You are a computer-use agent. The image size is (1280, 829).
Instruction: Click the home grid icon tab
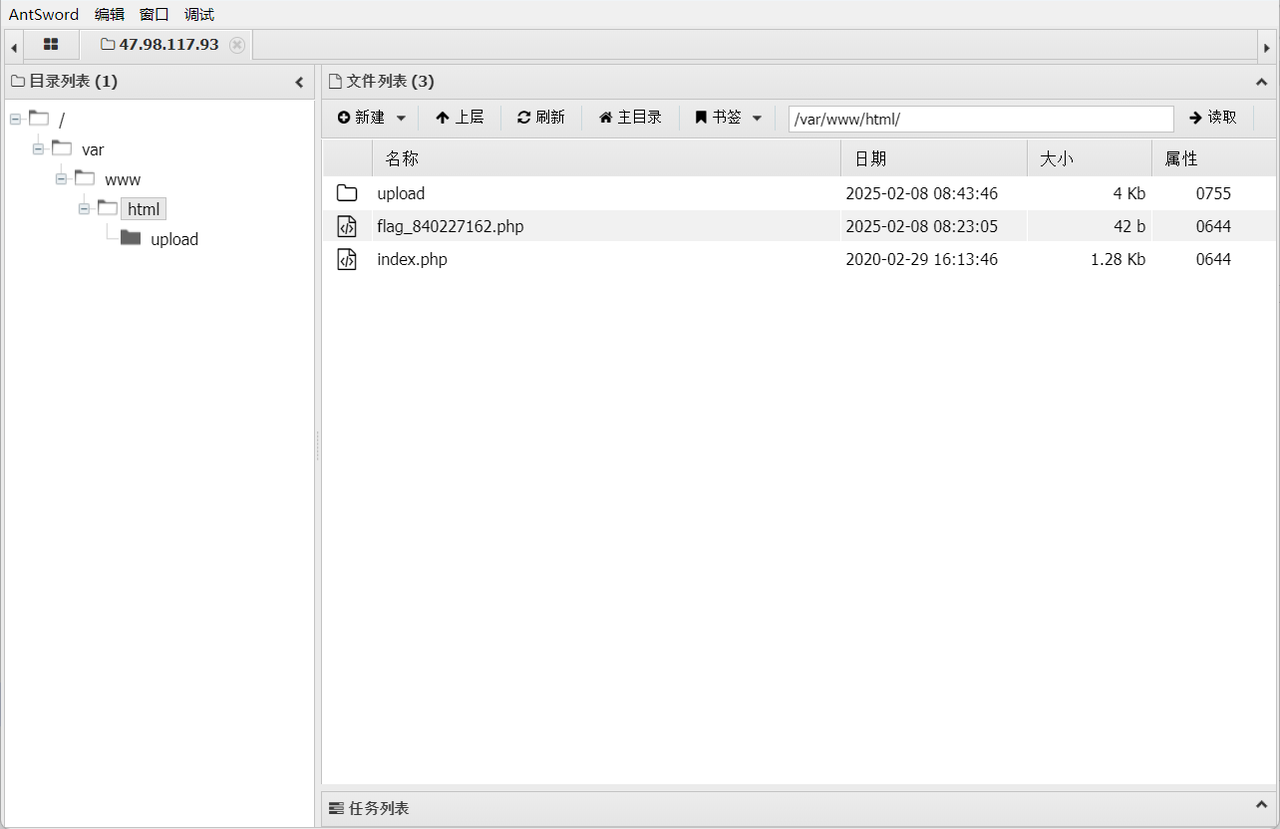coord(51,45)
